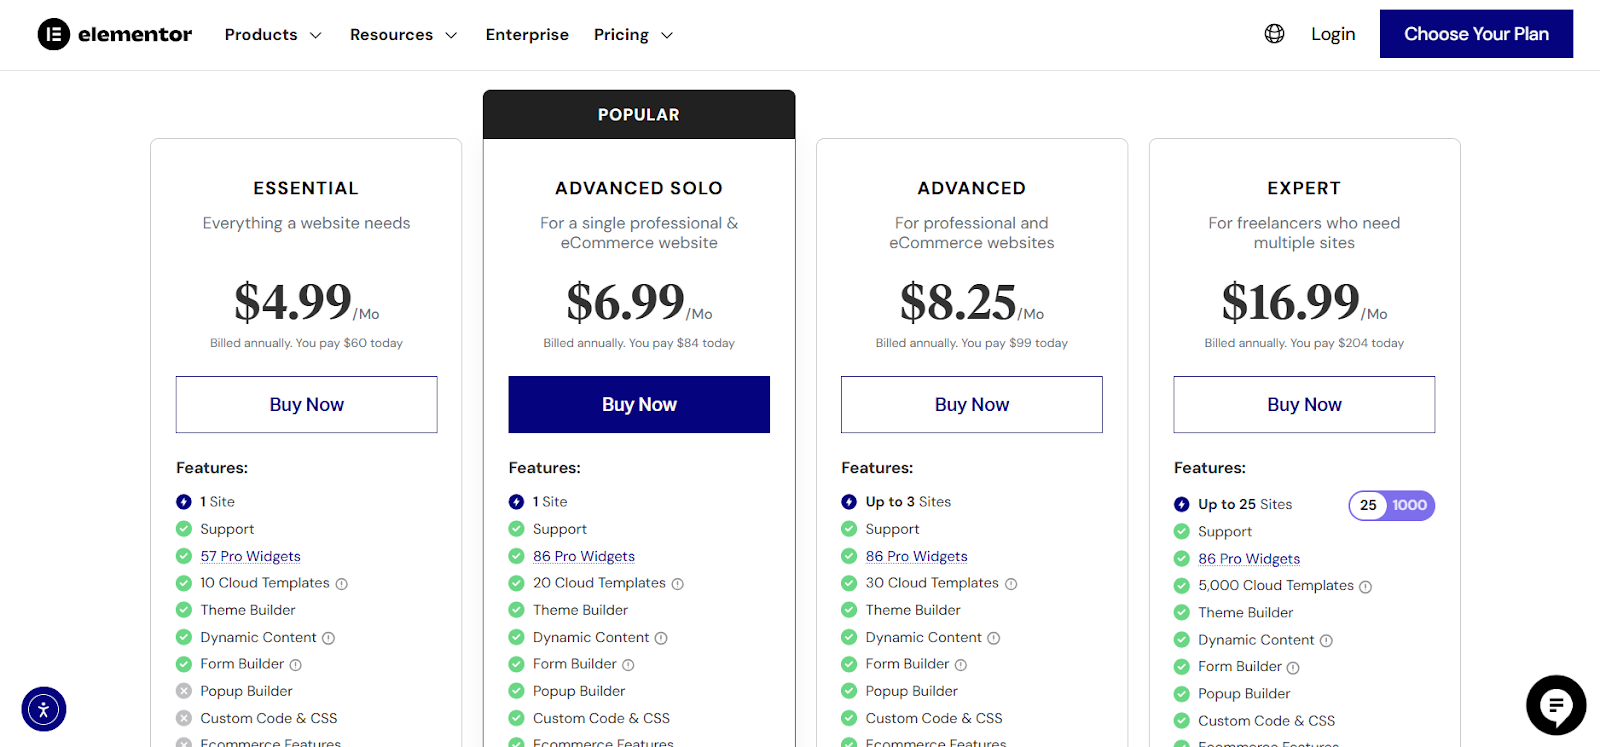The height and width of the screenshot is (747, 1600).
Task: Click Features heading in Advanced plan
Action: pos(877,468)
